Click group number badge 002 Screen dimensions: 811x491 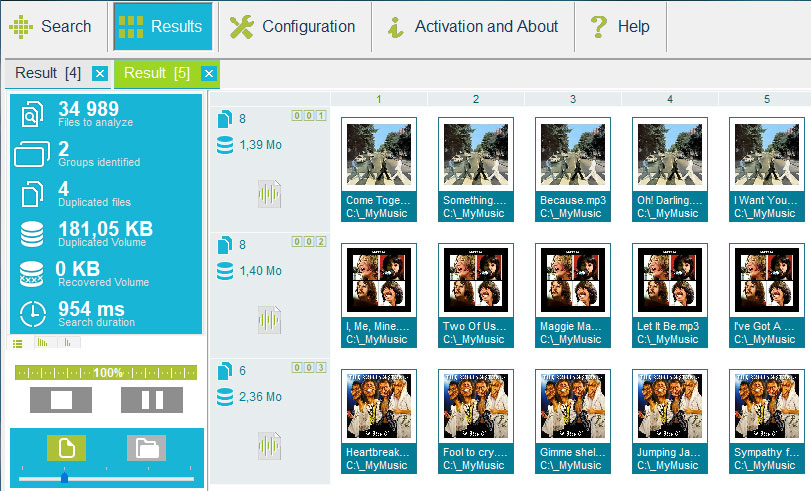(x=309, y=242)
